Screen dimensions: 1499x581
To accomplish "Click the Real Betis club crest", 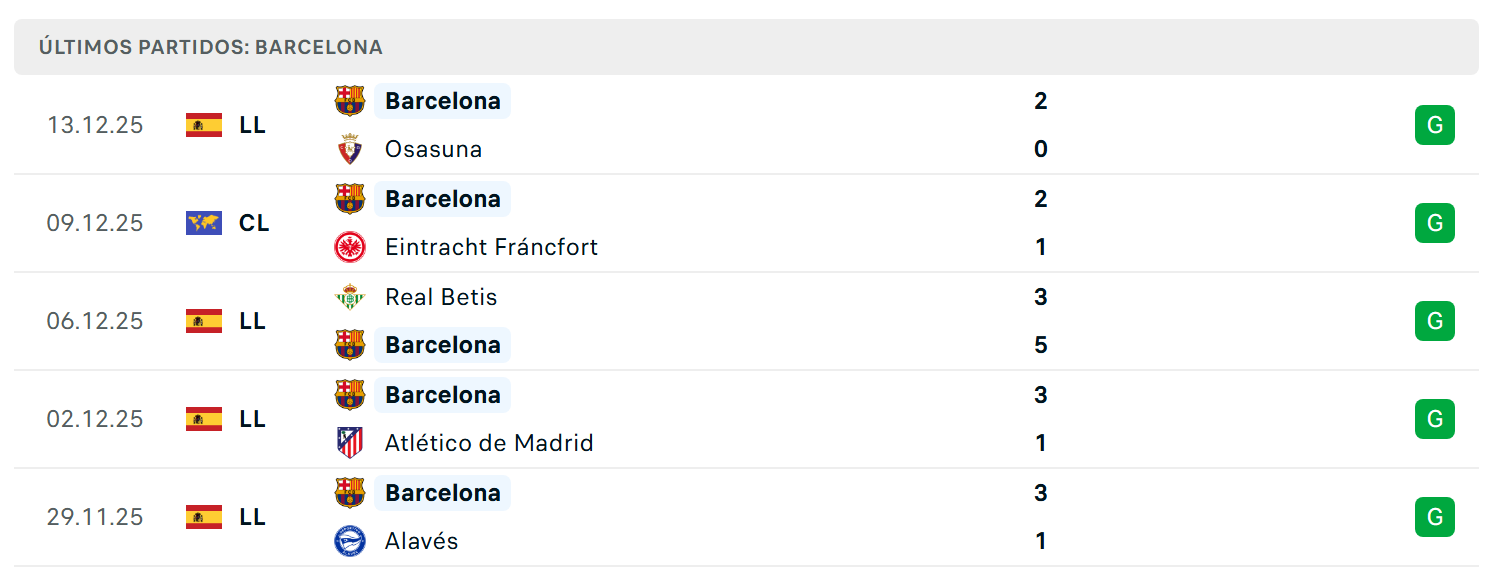I will pyautogui.click(x=350, y=297).
